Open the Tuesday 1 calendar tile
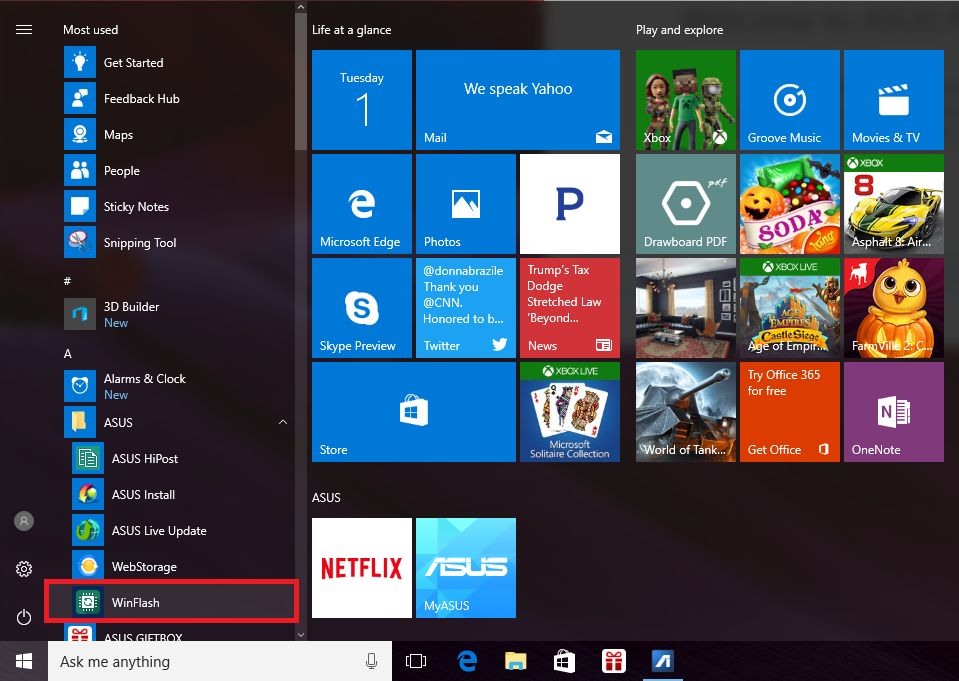This screenshot has width=959, height=681. [361, 100]
